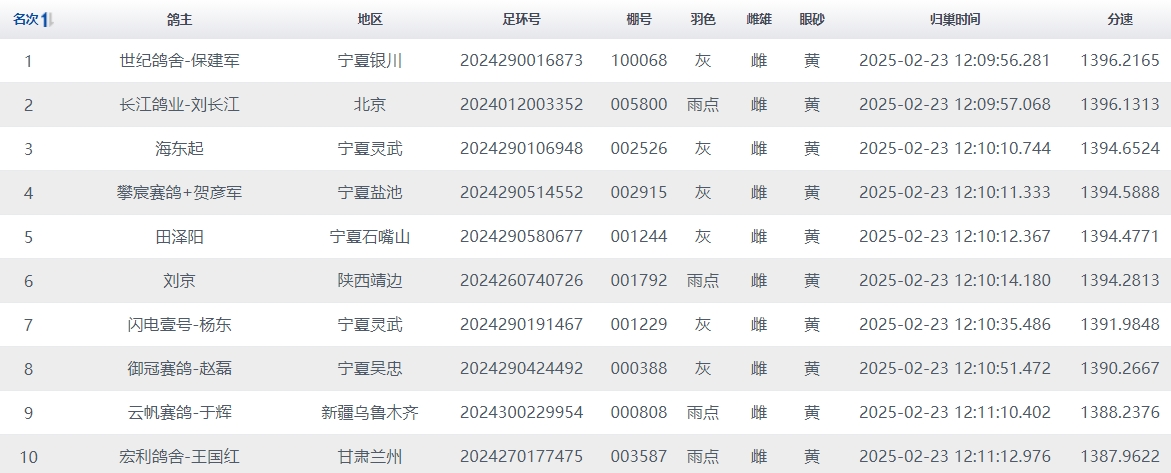This screenshot has height=473, width=1171.
Task: Sort results by 分速 column header
Action: [x=1119, y=20]
